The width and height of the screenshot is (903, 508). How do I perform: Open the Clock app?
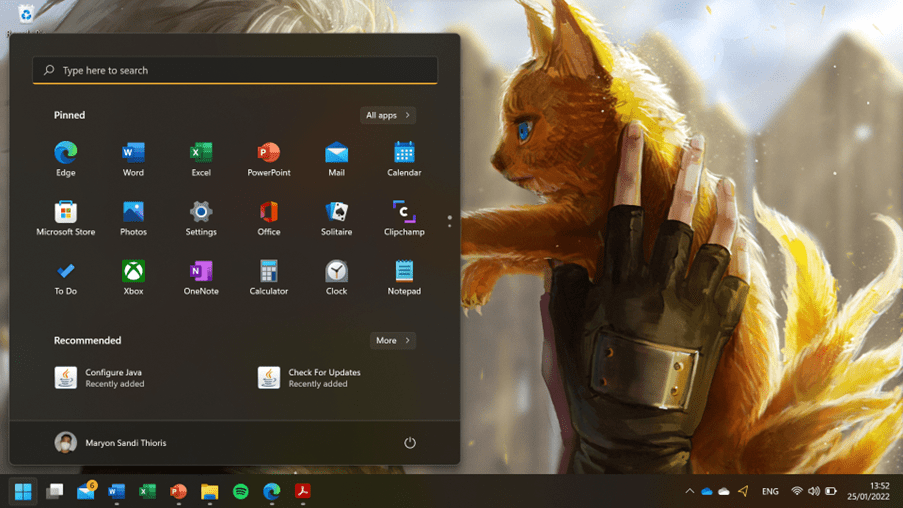[336, 277]
